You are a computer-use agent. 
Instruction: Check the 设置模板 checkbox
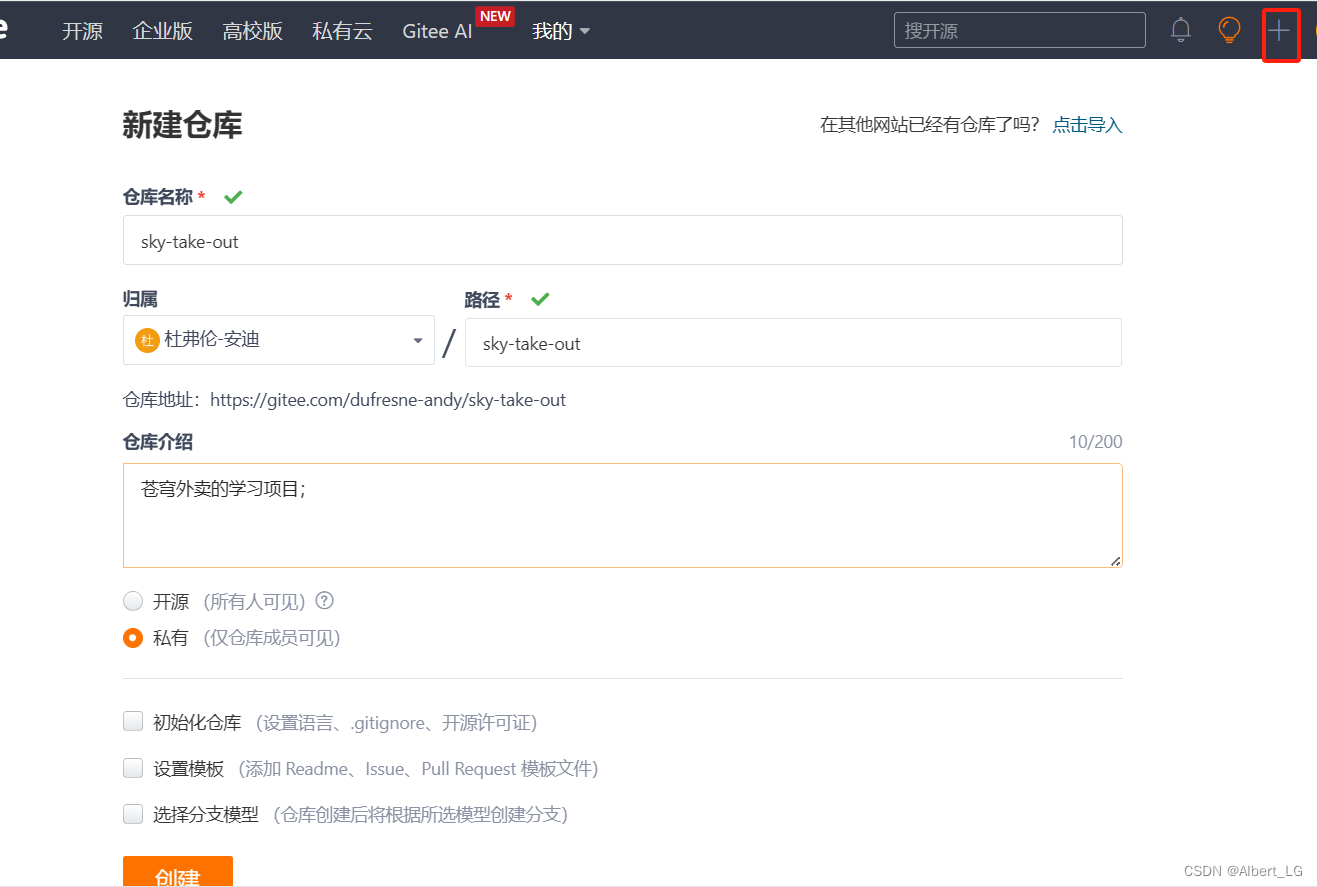pos(133,768)
